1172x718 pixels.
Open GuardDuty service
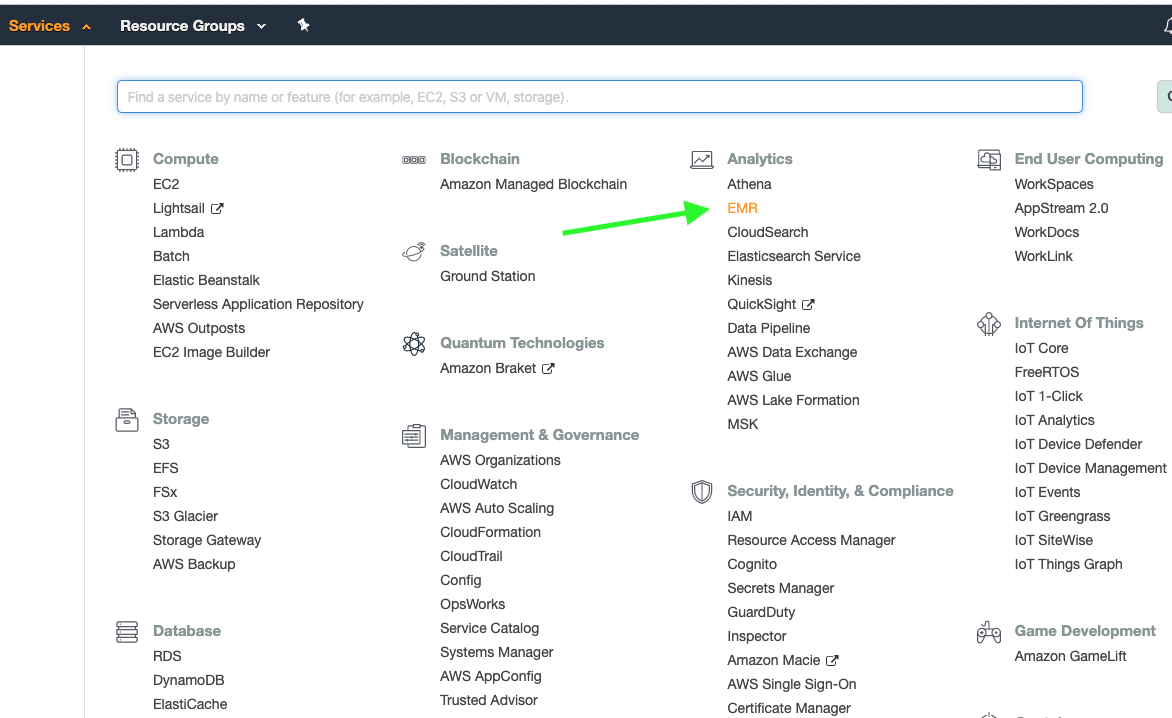pos(761,612)
